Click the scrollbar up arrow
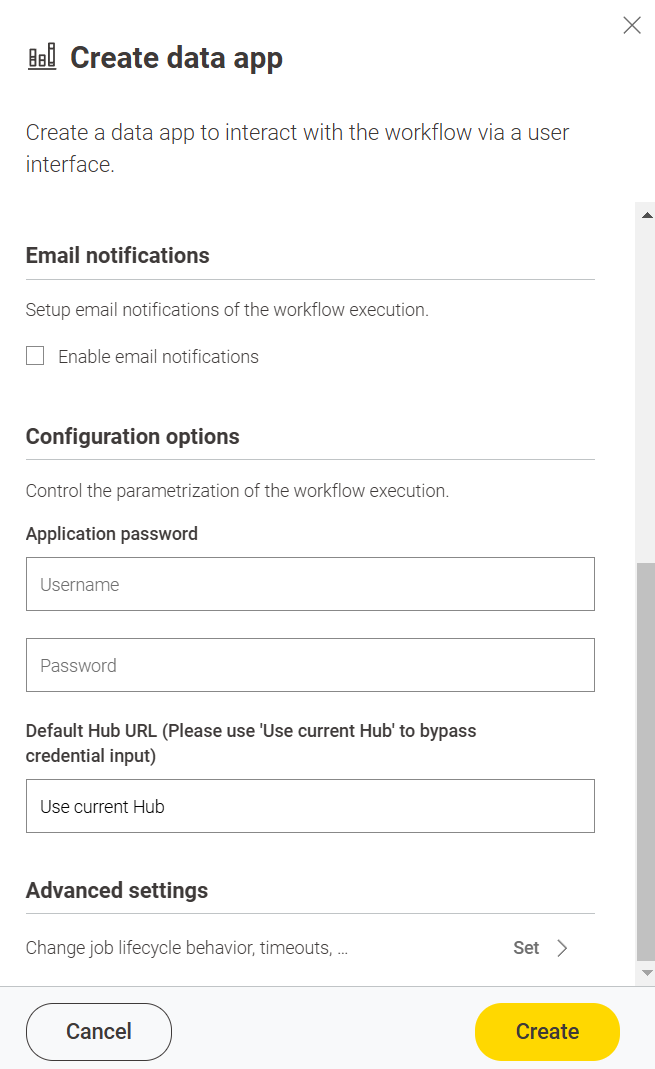655x1069 pixels. [x=646, y=215]
